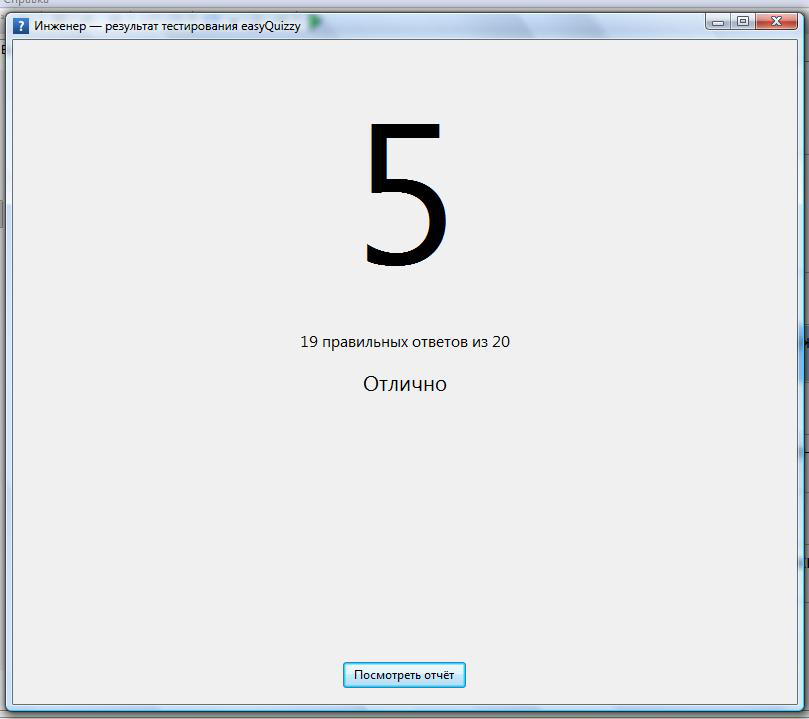Minimize the результат тестирования window
This screenshot has width=809, height=719.
718,22
